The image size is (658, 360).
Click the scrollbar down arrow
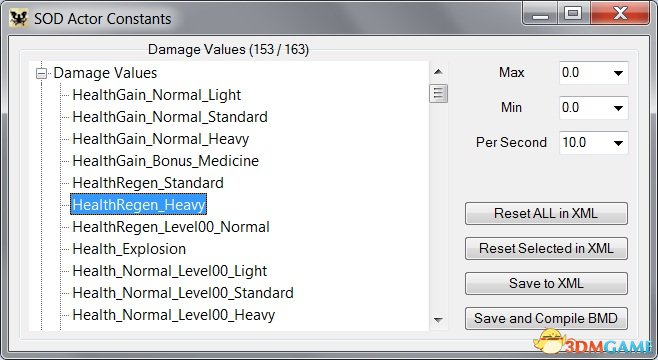tap(438, 320)
